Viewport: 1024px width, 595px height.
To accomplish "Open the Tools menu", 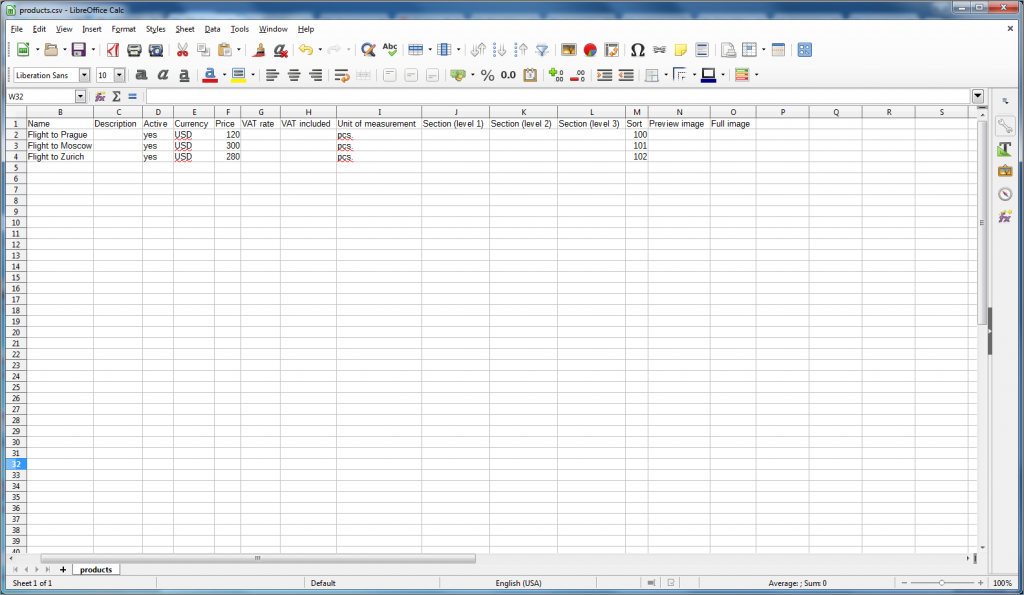I will (x=240, y=29).
